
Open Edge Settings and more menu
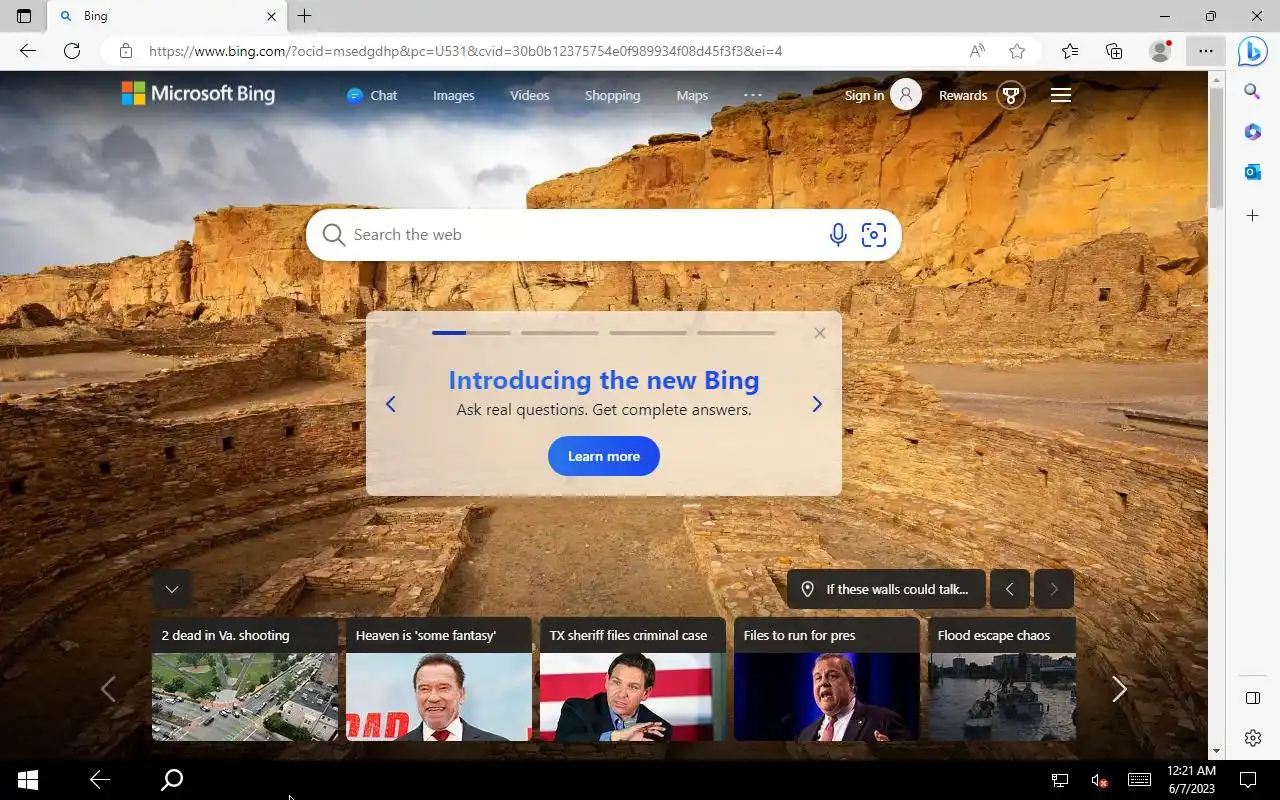(x=1206, y=51)
